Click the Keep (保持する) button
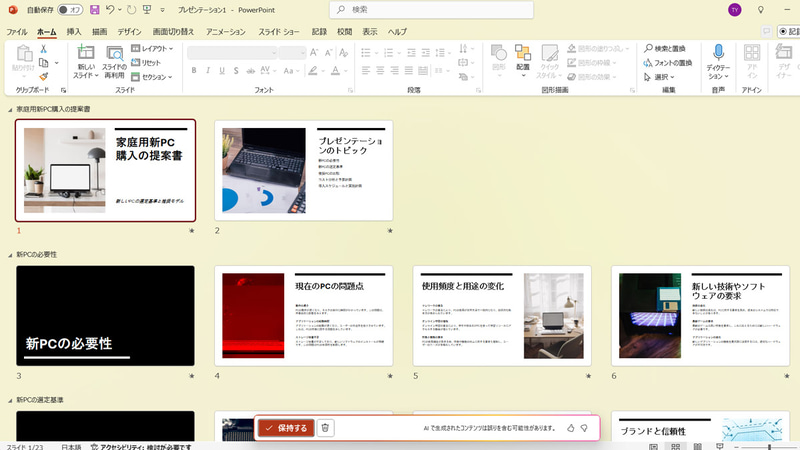 pos(286,428)
